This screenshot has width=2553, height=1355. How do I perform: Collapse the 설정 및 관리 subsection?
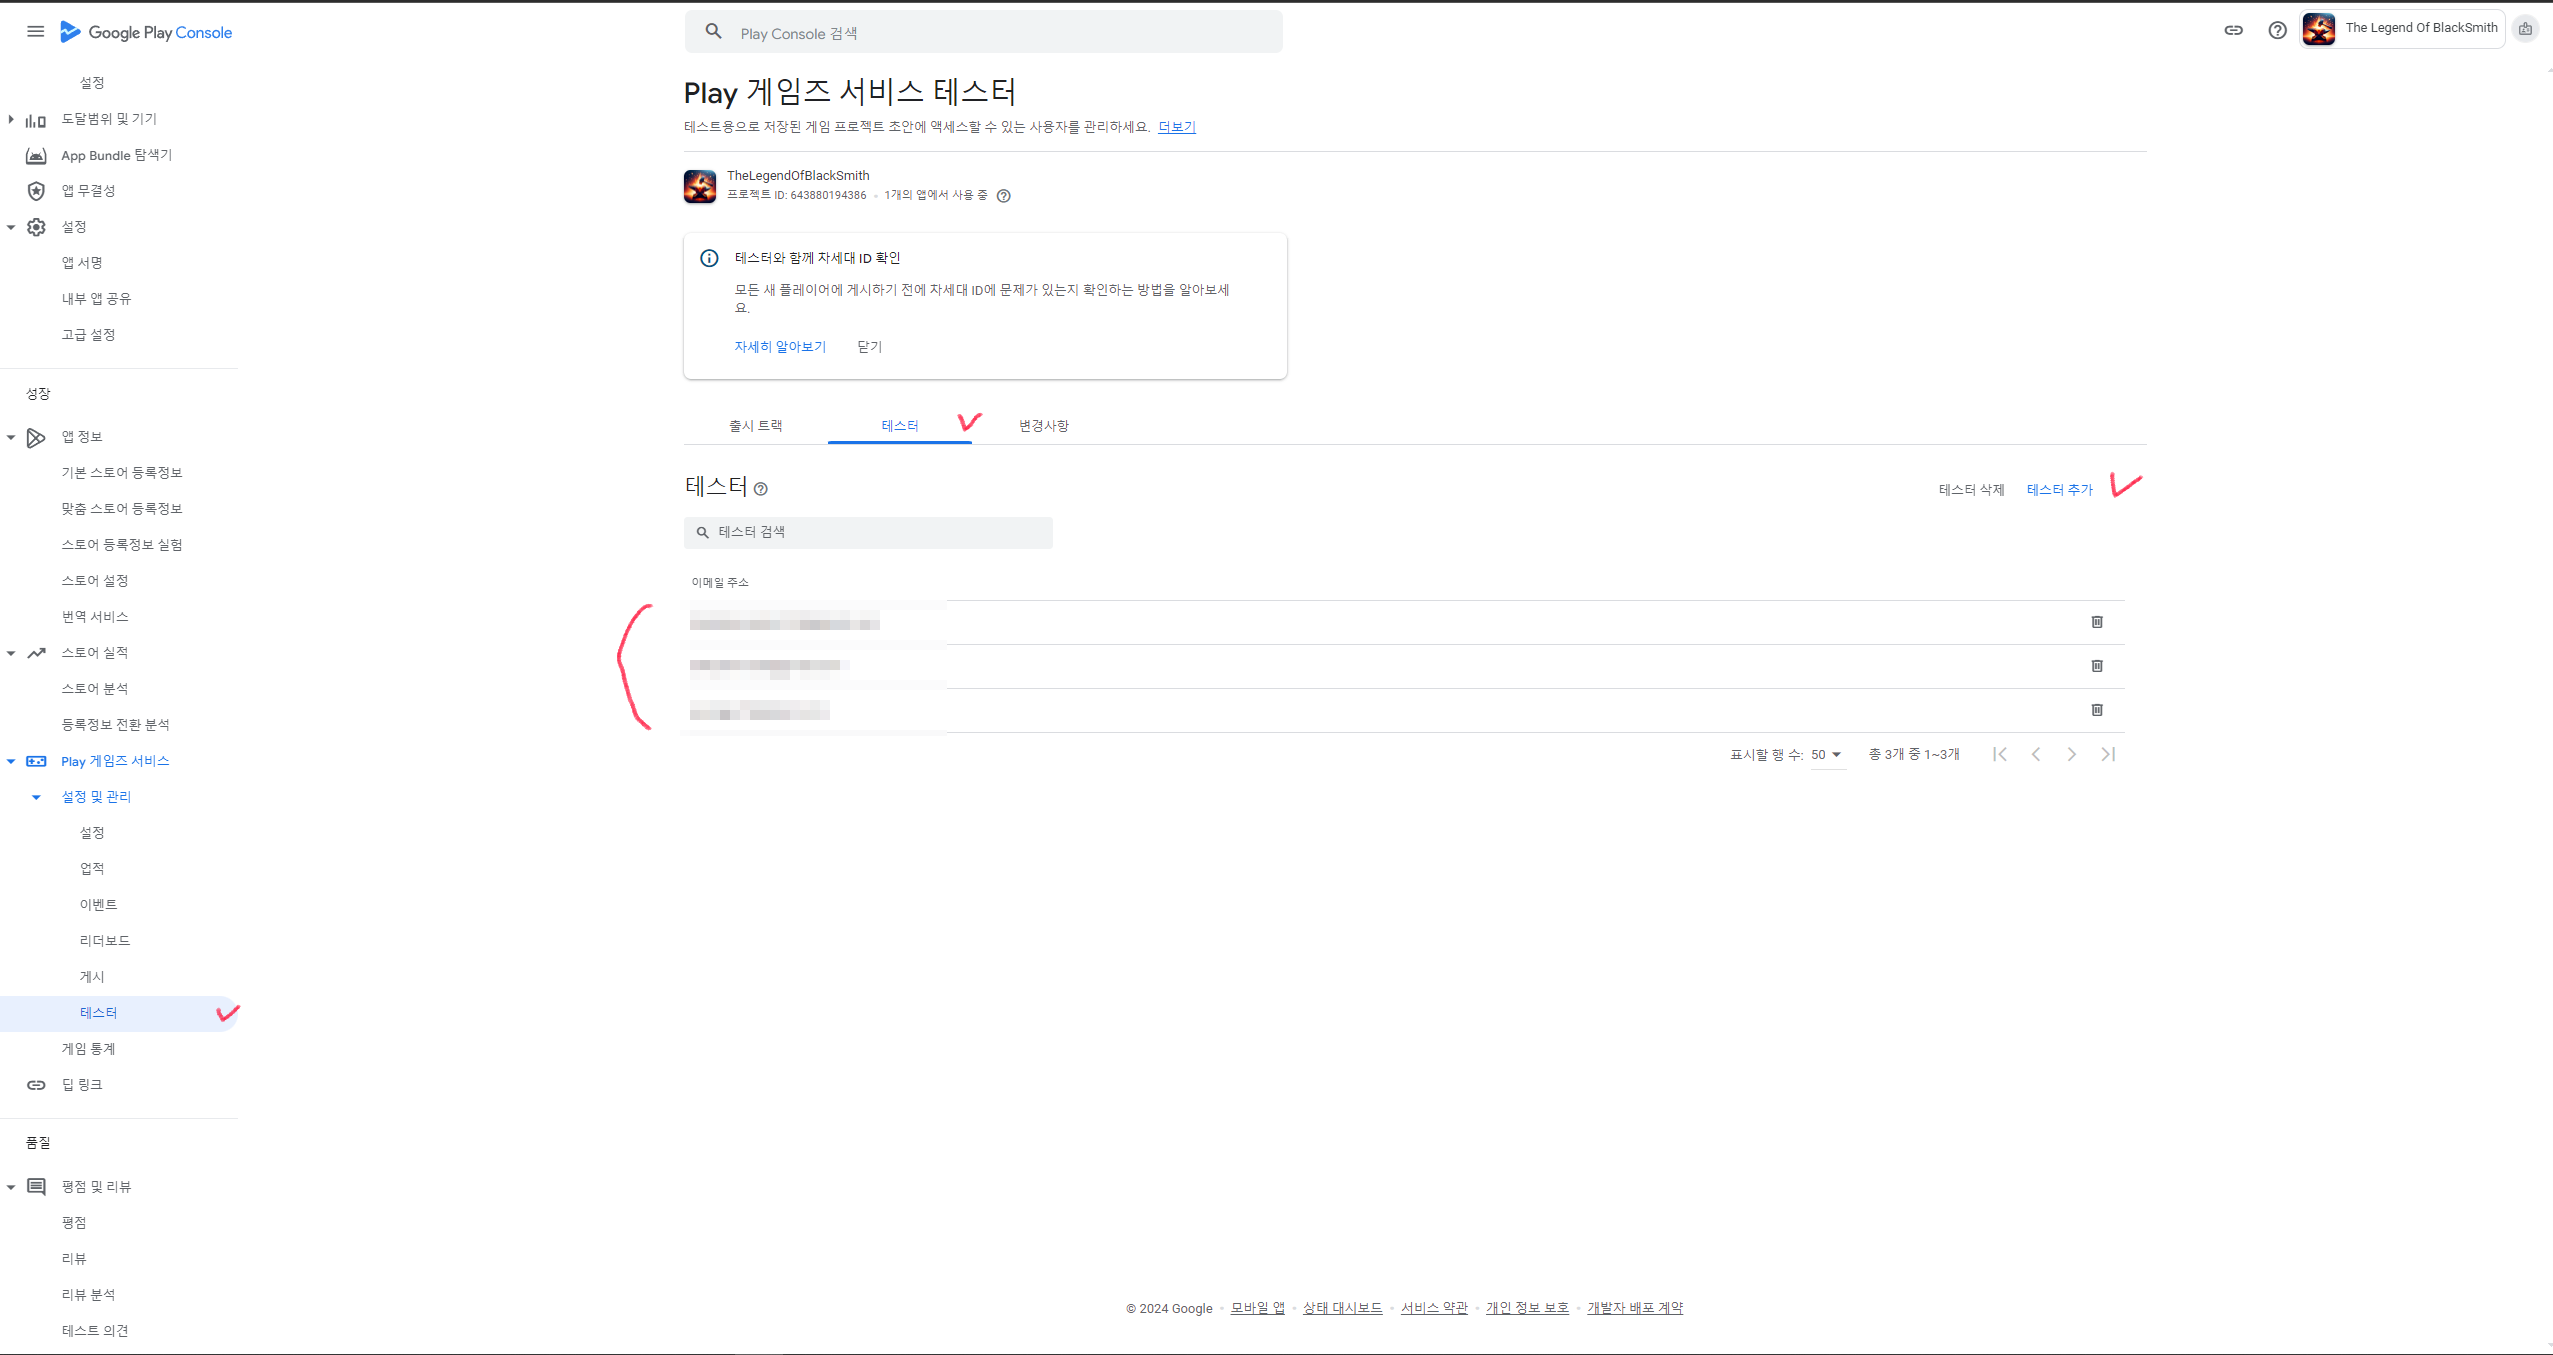pyautogui.click(x=36, y=798)
